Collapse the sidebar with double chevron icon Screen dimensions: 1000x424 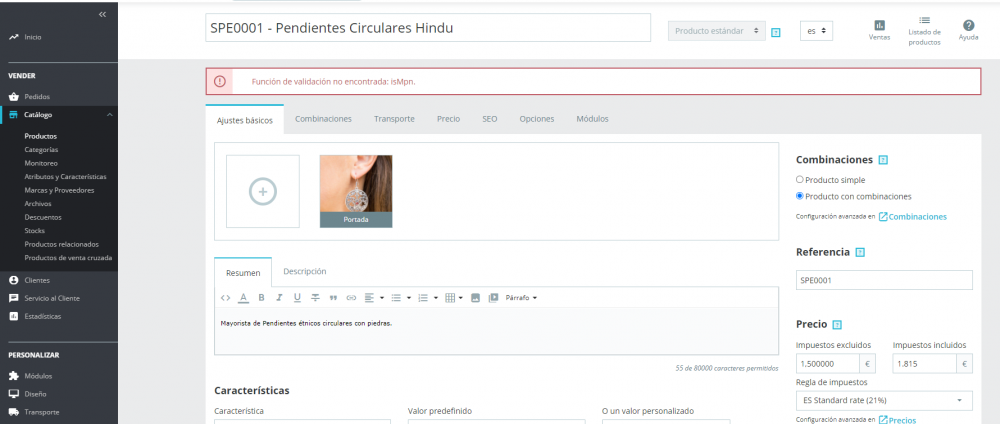point(102,15)
